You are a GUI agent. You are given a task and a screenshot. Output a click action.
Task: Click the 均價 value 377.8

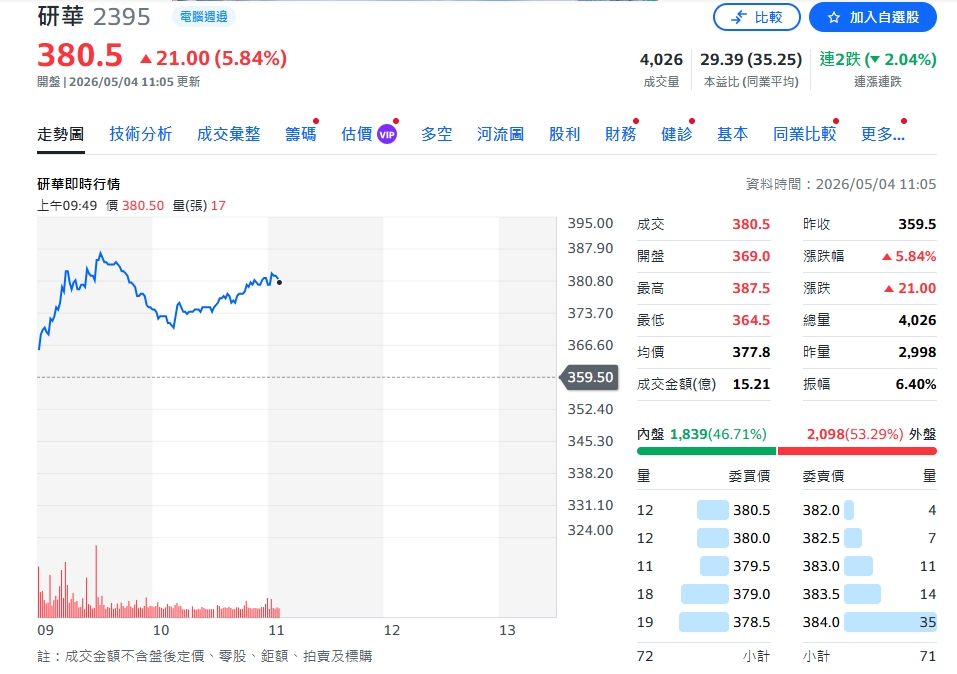751,352
